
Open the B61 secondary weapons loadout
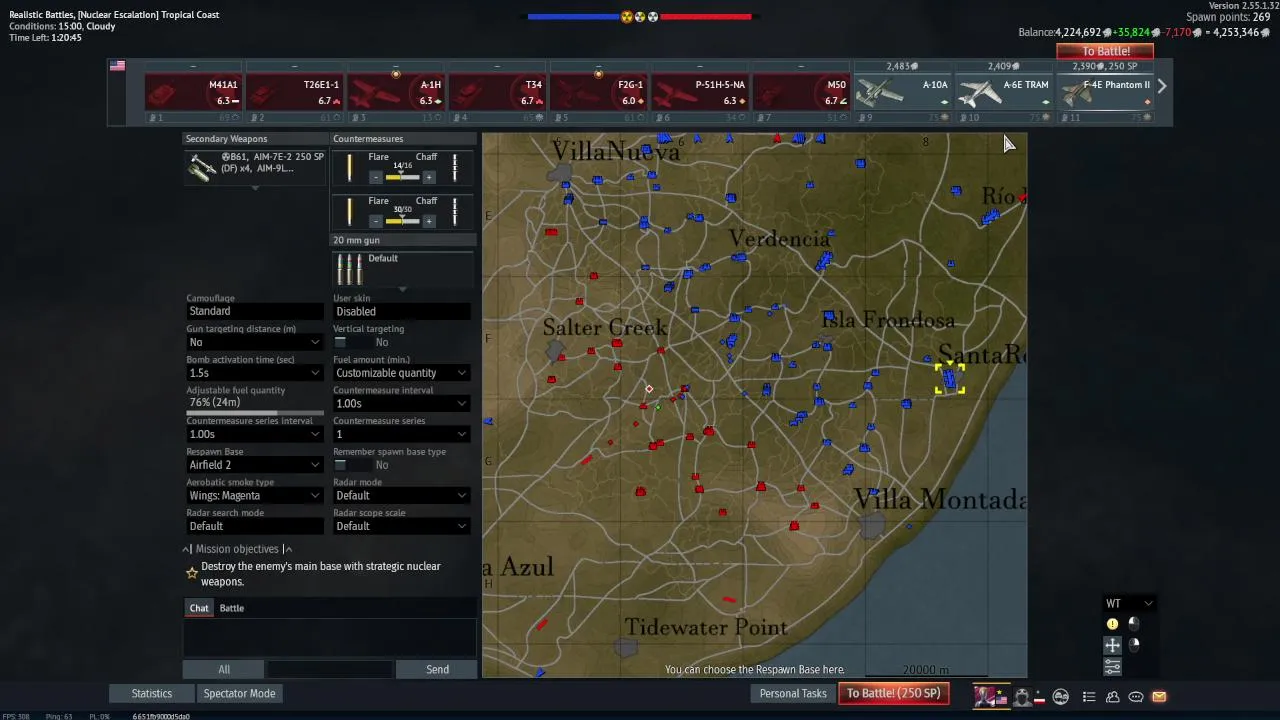(x=256, y=166)
